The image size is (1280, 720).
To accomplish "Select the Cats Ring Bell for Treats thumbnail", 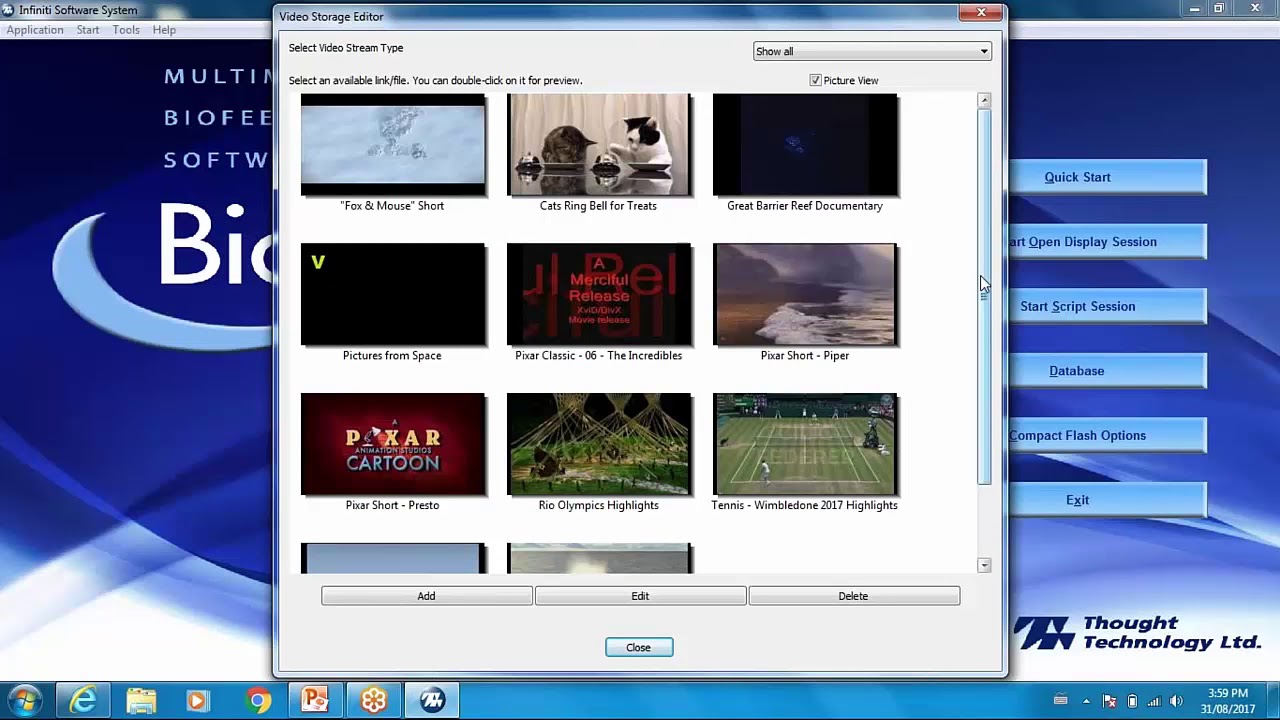I will (599, 145).
